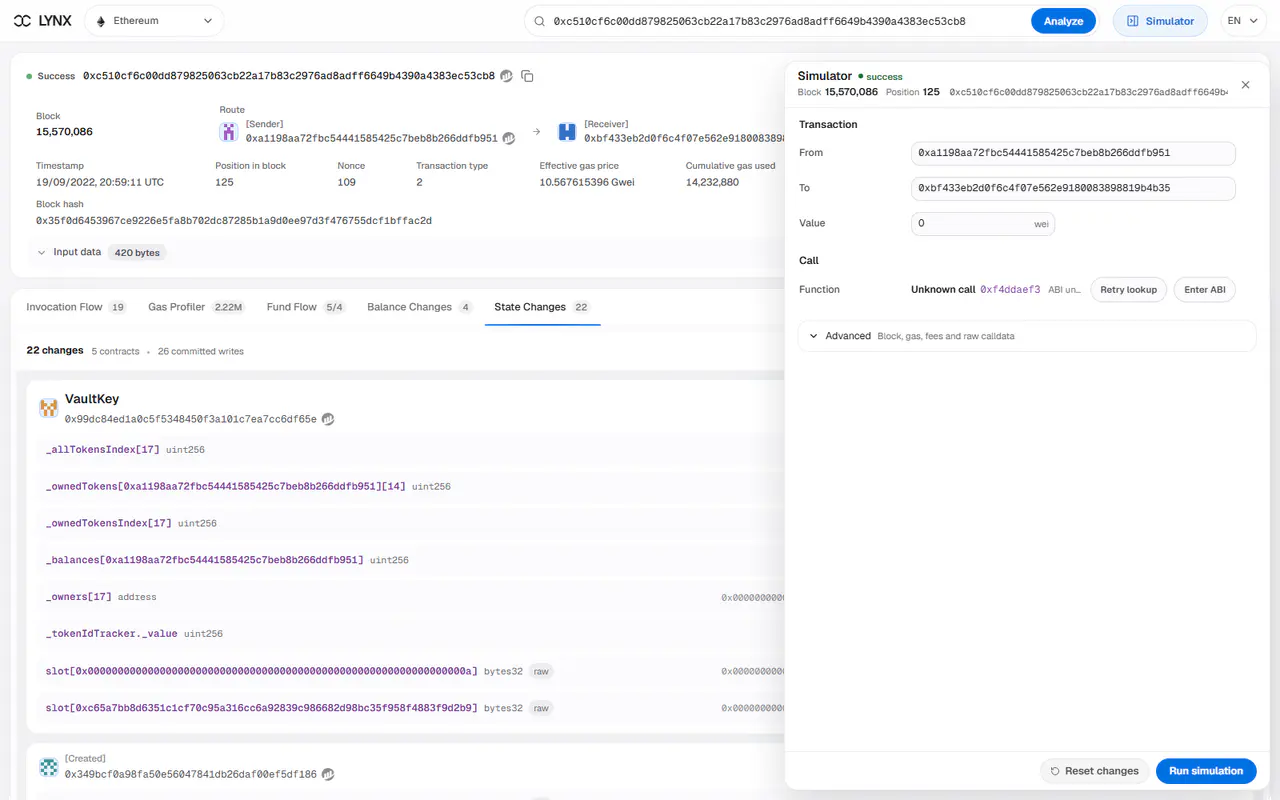Screen dimensions: 1280x800
Task: Click the created contract's teal identicon
Action: [x=49, y=767]
